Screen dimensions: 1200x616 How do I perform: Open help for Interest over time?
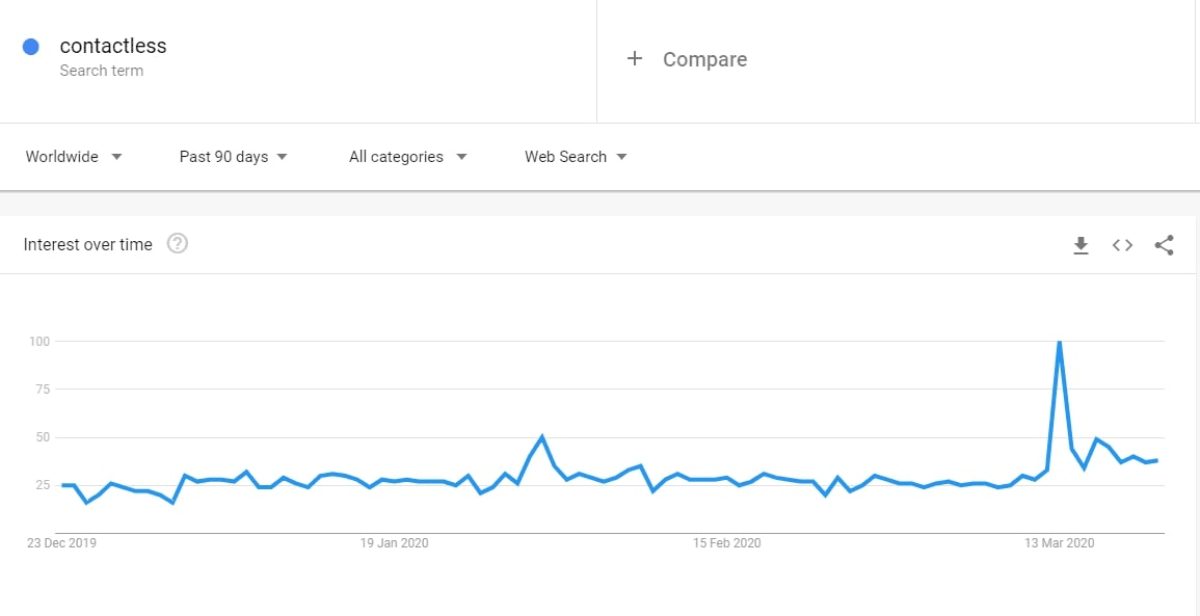[177, 244]
